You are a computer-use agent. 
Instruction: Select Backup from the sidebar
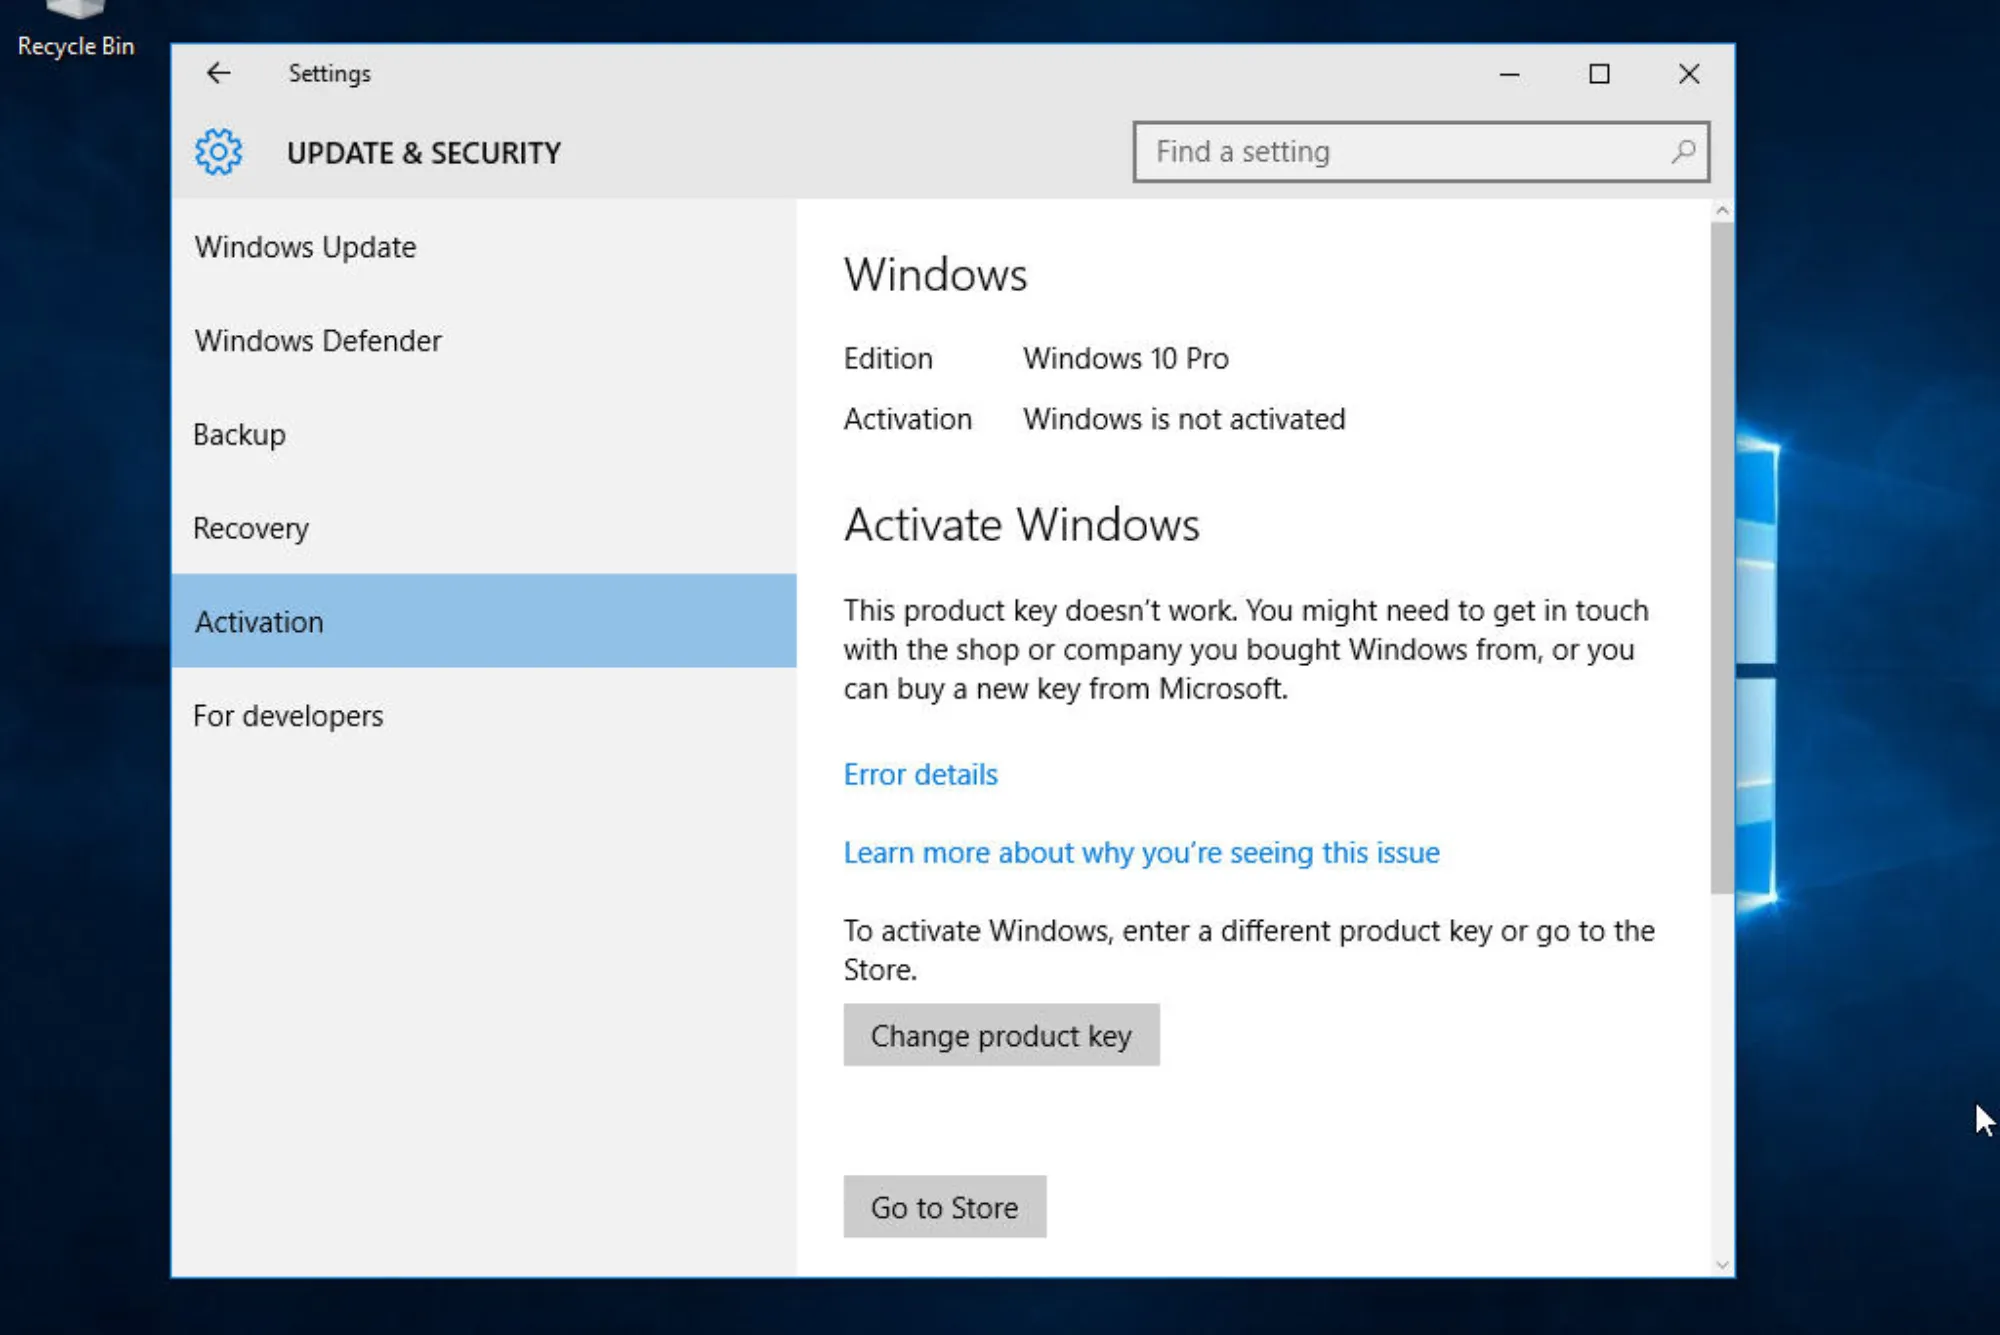pyautogui.click(x=239, y=434)
